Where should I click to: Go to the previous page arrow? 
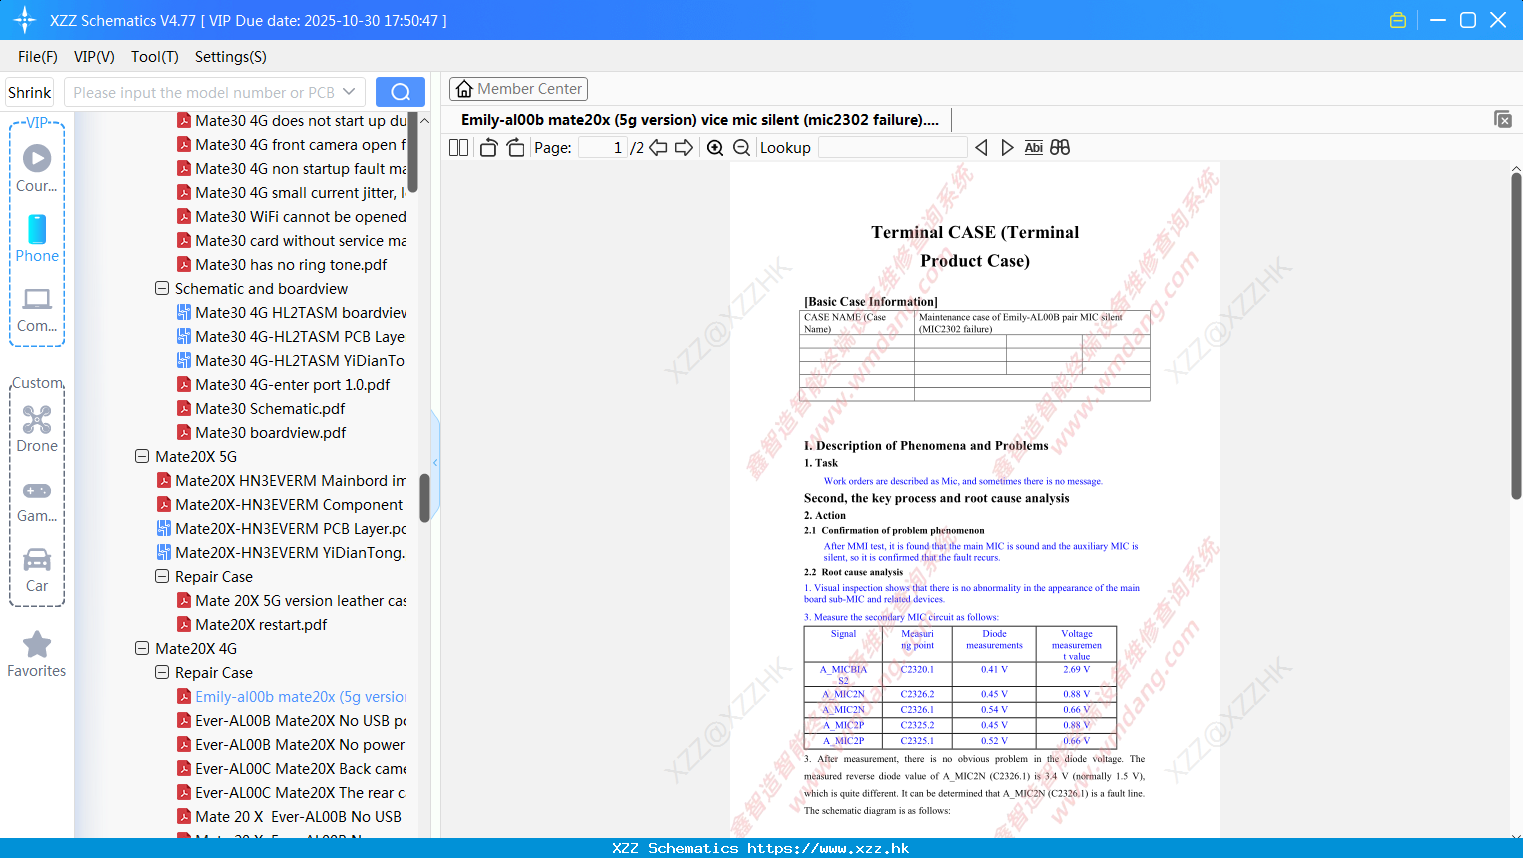(658, 147)
